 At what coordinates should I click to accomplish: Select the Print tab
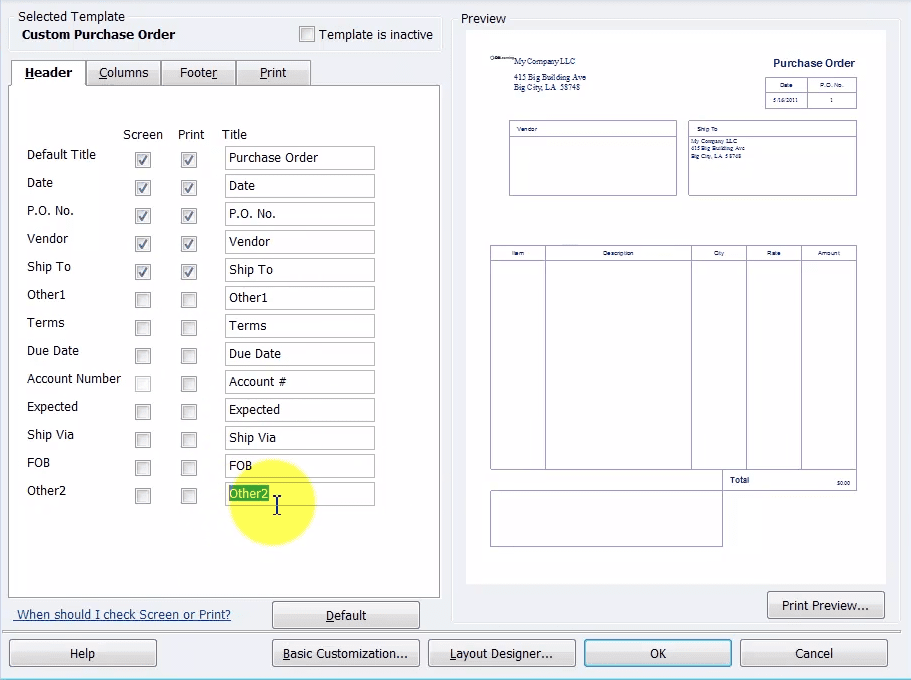[273, 73]
